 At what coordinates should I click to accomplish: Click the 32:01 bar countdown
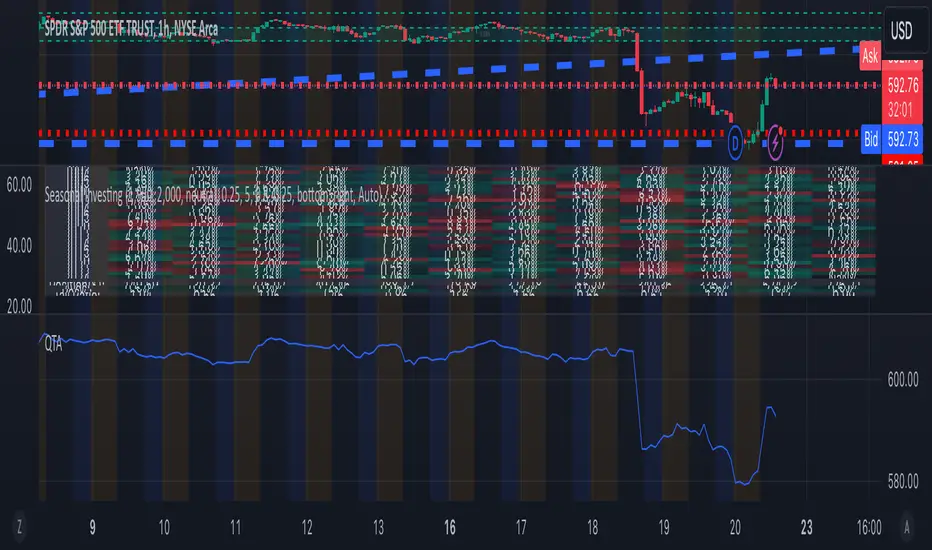[900, 110]
